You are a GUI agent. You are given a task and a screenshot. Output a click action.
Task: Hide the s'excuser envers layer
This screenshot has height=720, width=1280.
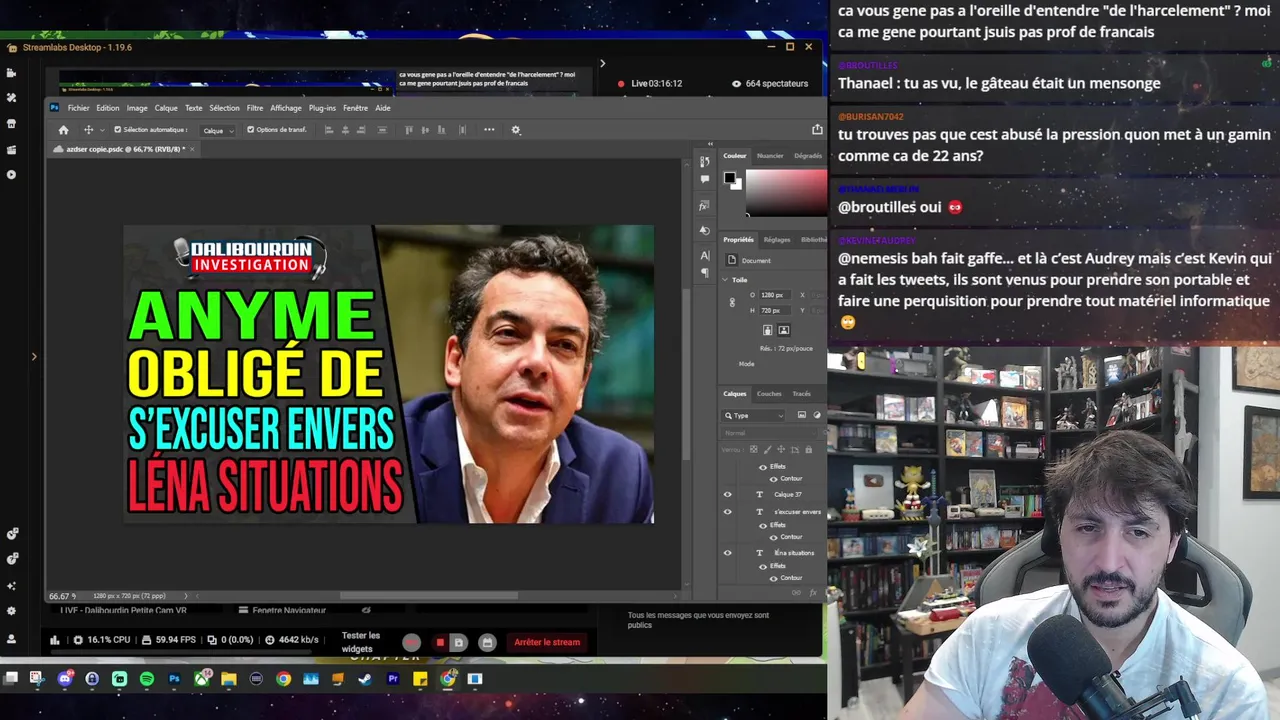point(727,512)
